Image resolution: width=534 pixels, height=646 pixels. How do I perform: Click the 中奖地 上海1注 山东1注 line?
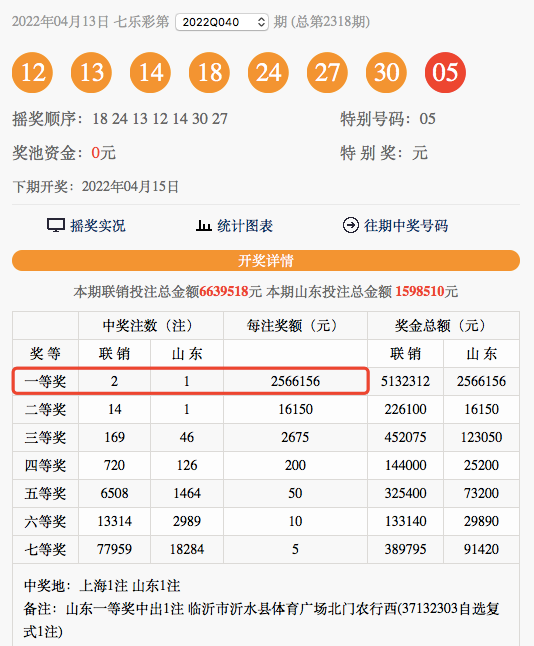tap(102, 585)
